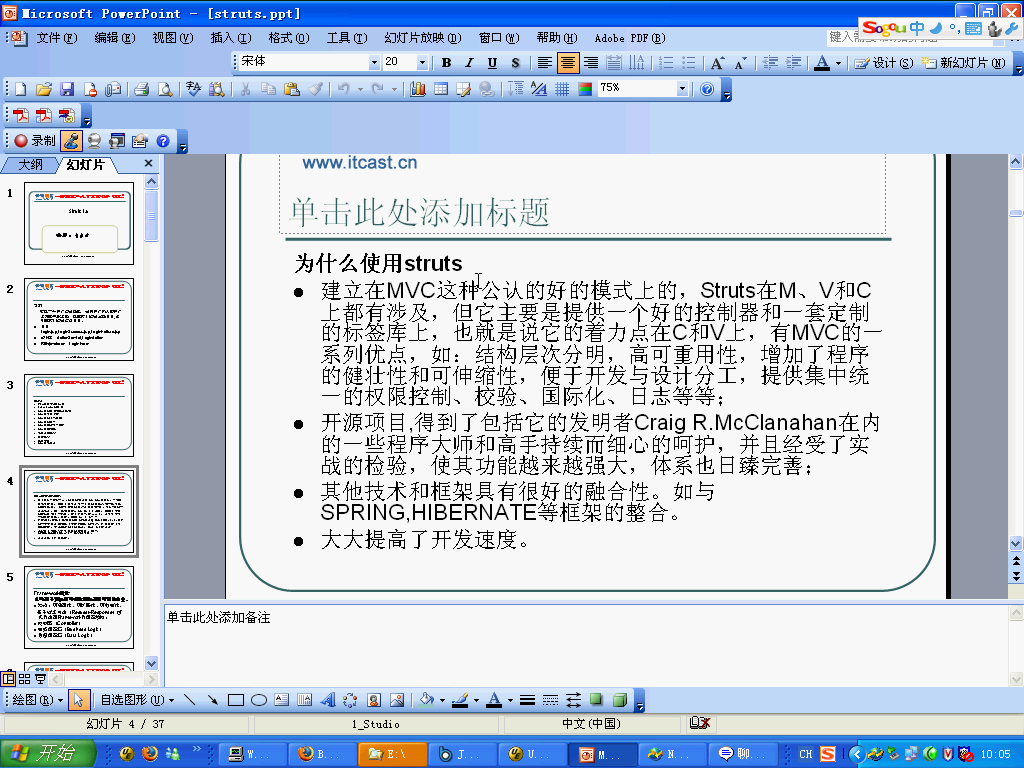The image size is (1024, 768).
Task: Toggle italic formatting
Action: pyautogui.click(x=470, y=63)
